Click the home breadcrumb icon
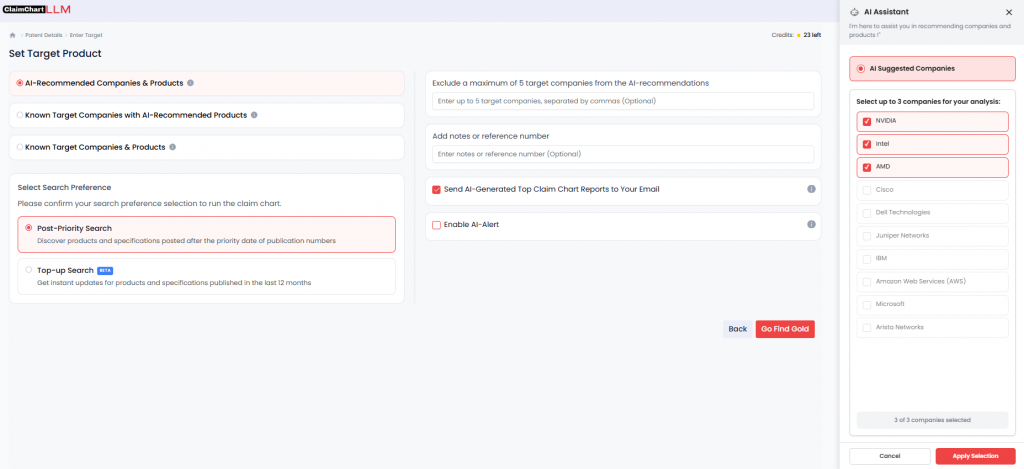 pos(13,35)
